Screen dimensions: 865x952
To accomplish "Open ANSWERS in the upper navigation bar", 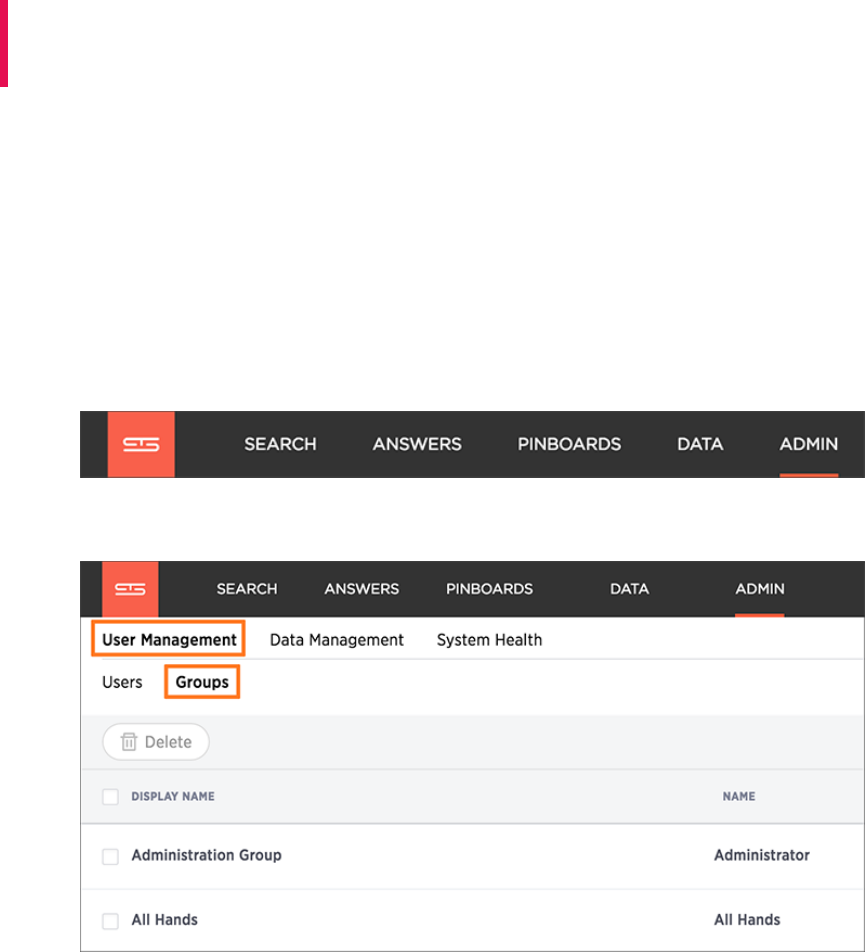I will (x=417, y=444).
